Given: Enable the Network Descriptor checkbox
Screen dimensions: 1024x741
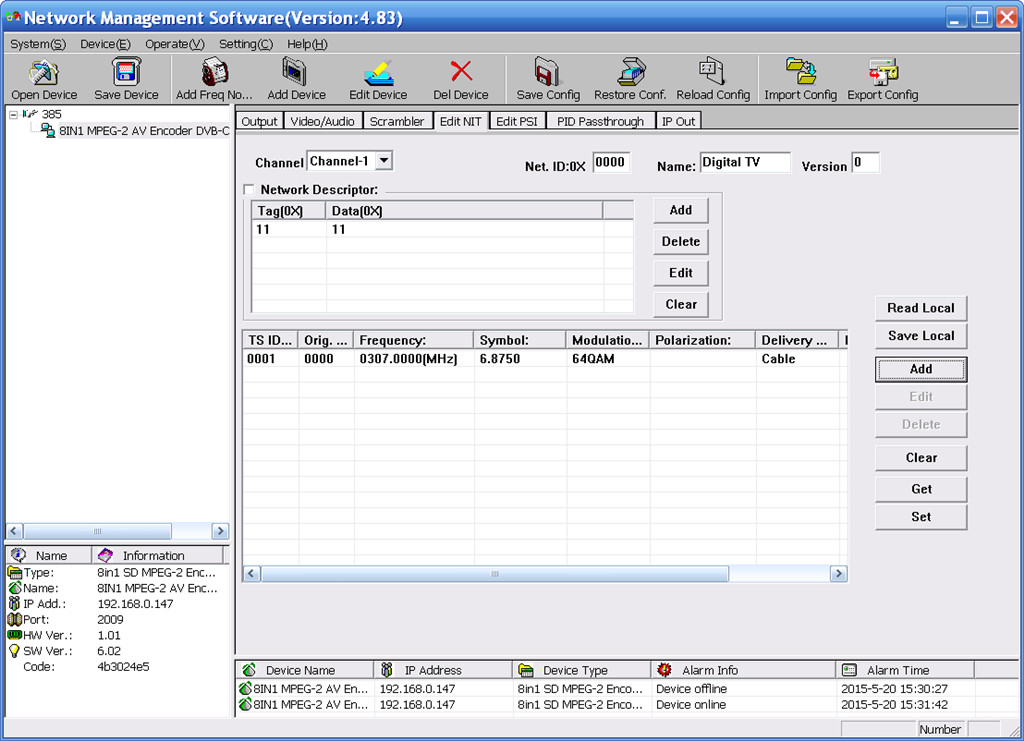Looking at the screenshot, I should 249,190.
